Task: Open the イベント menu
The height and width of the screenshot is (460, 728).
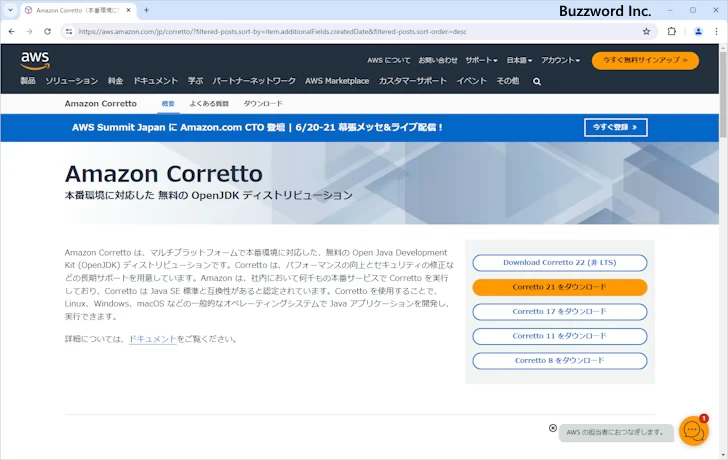Action: [471, 81]
